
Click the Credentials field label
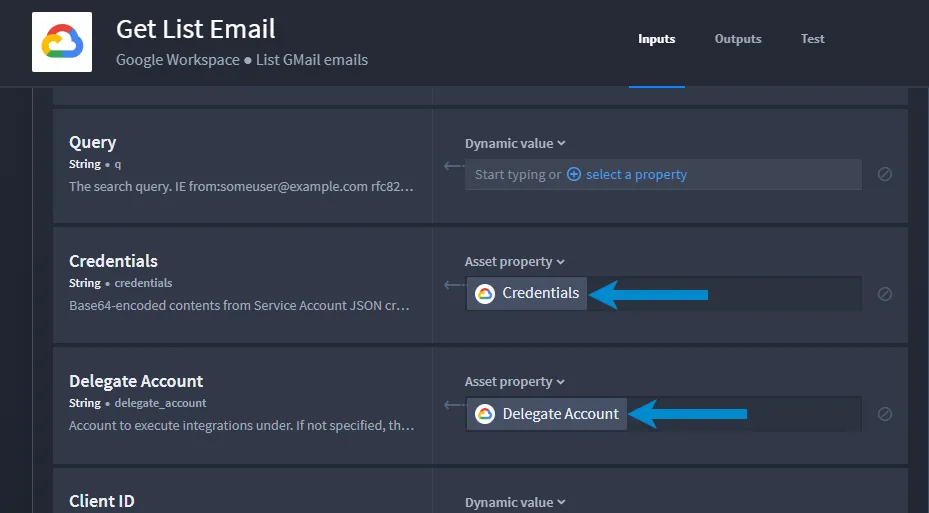[x=113, y=261]
